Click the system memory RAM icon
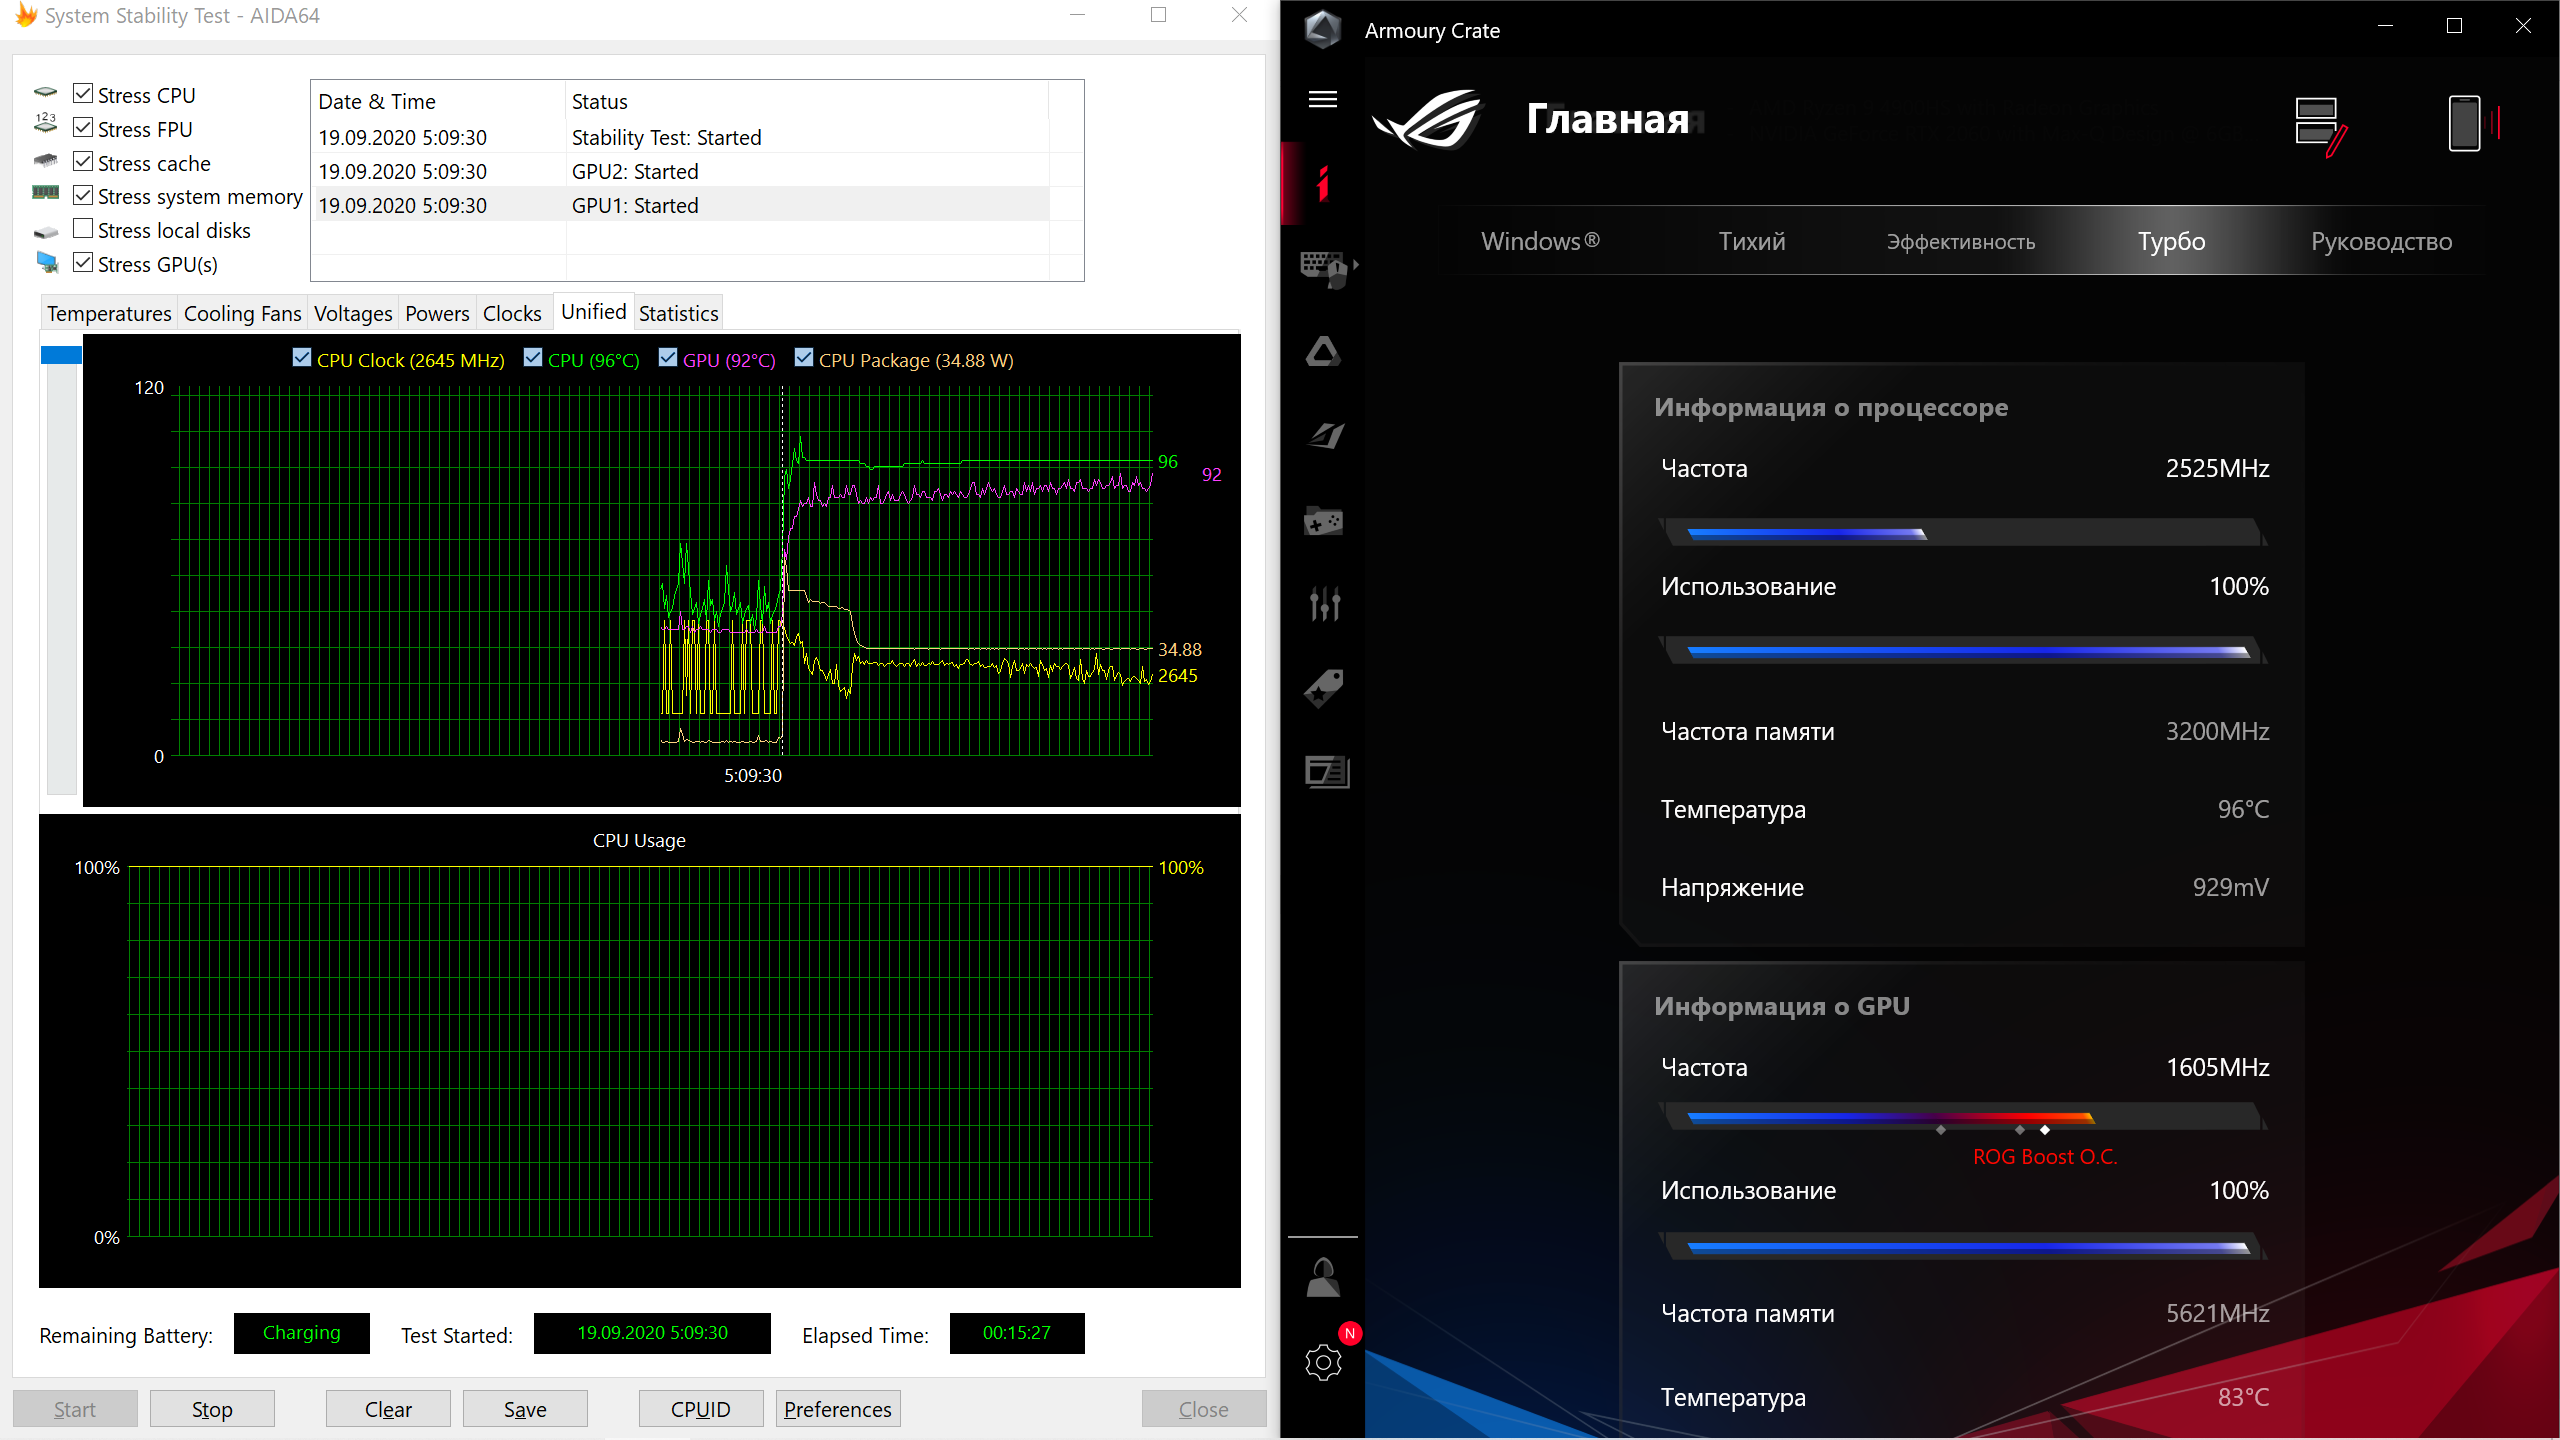The height and width of the screenshot is (1440, 2560). click(45, 193)
